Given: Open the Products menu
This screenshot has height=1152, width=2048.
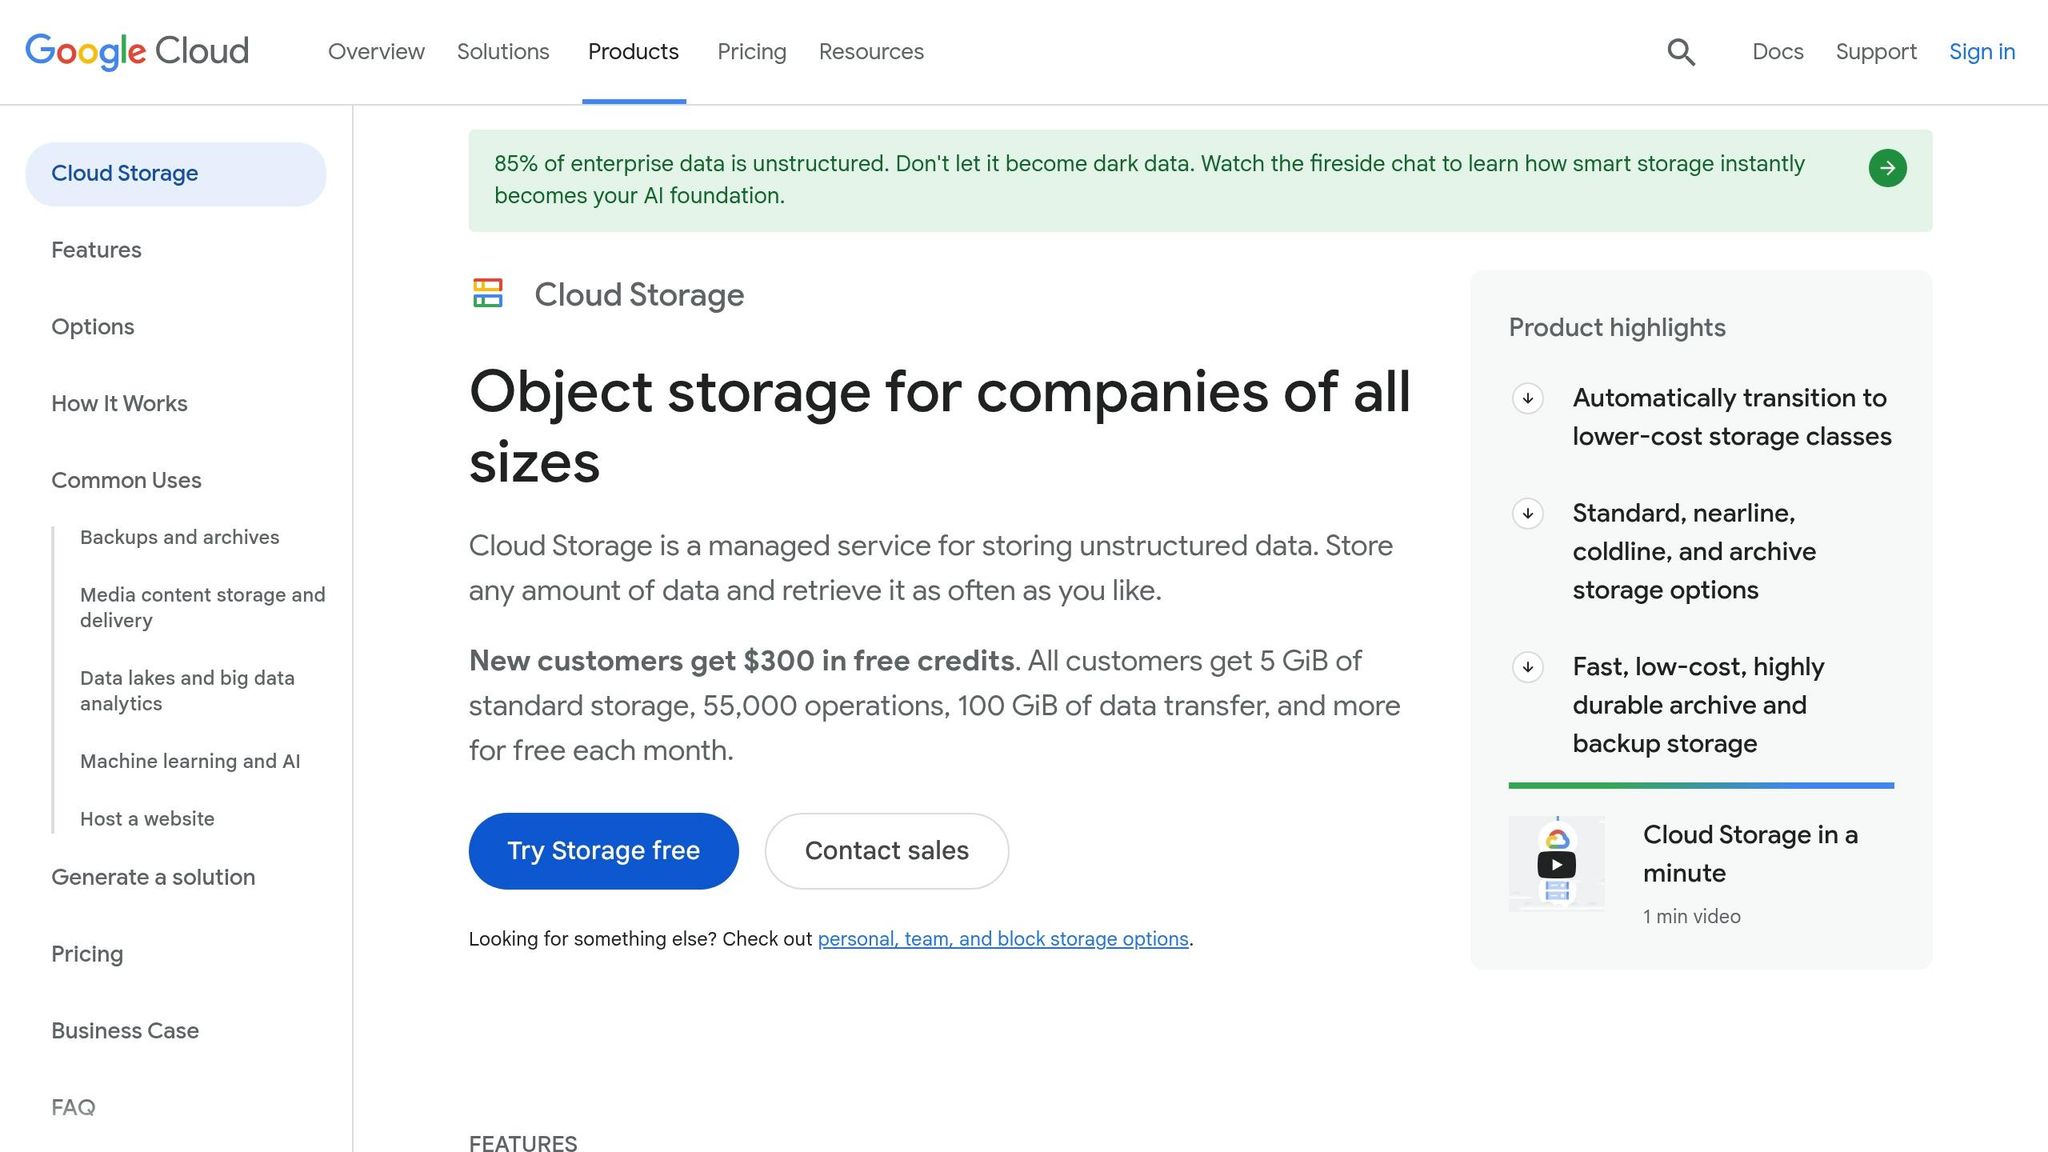Looking at the screenshot, I should tap(633, 52).
